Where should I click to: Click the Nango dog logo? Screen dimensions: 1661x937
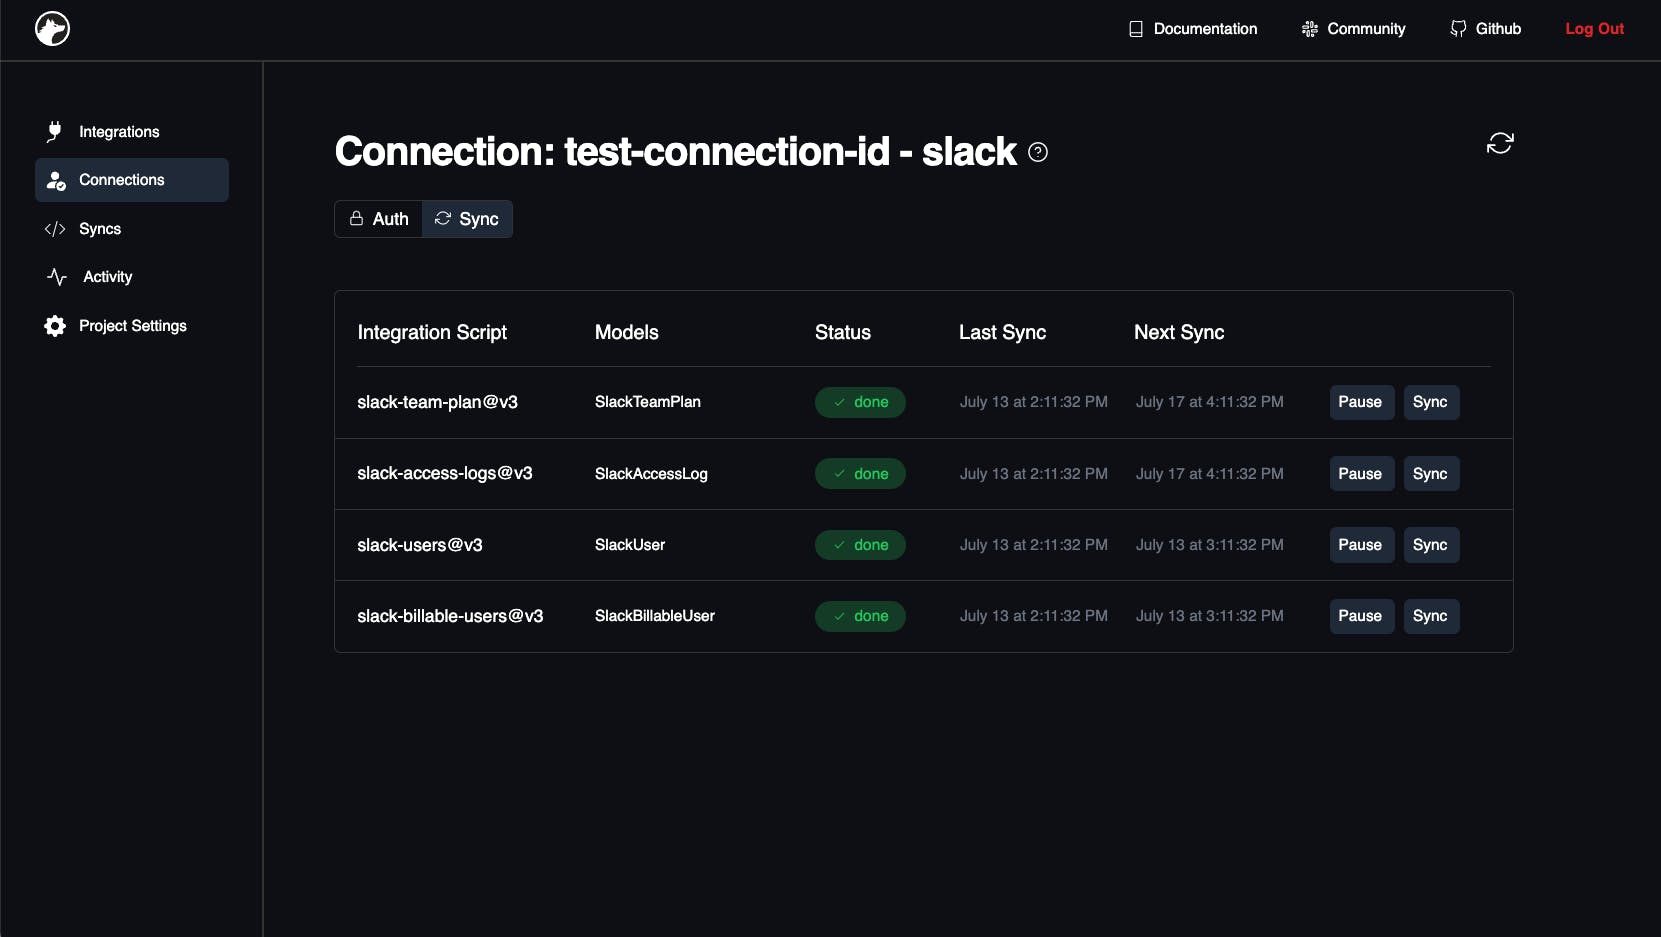(52, 29)
